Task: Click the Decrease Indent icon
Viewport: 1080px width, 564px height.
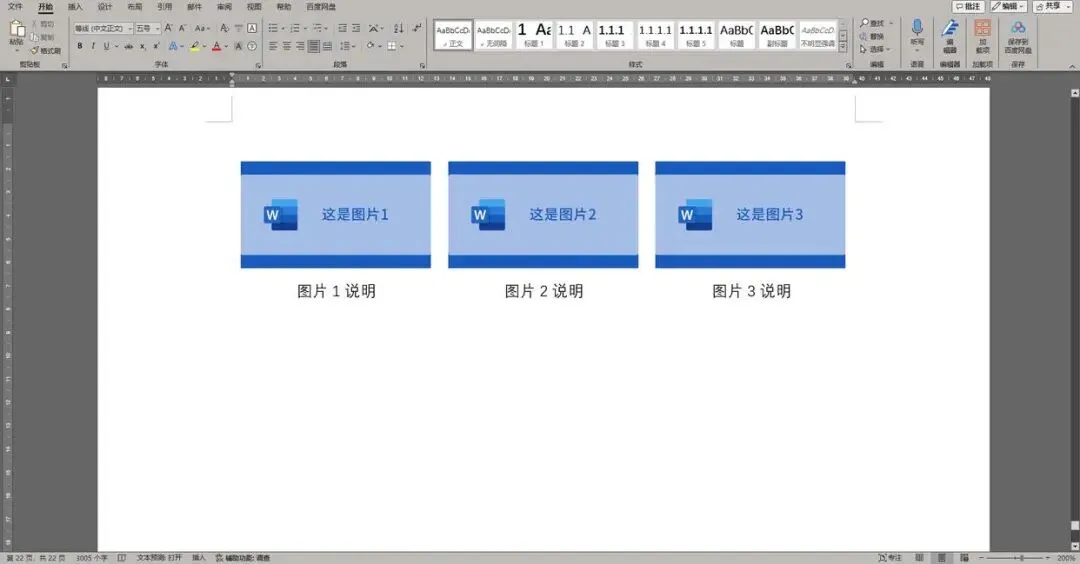Action: [x=342, y=28]
